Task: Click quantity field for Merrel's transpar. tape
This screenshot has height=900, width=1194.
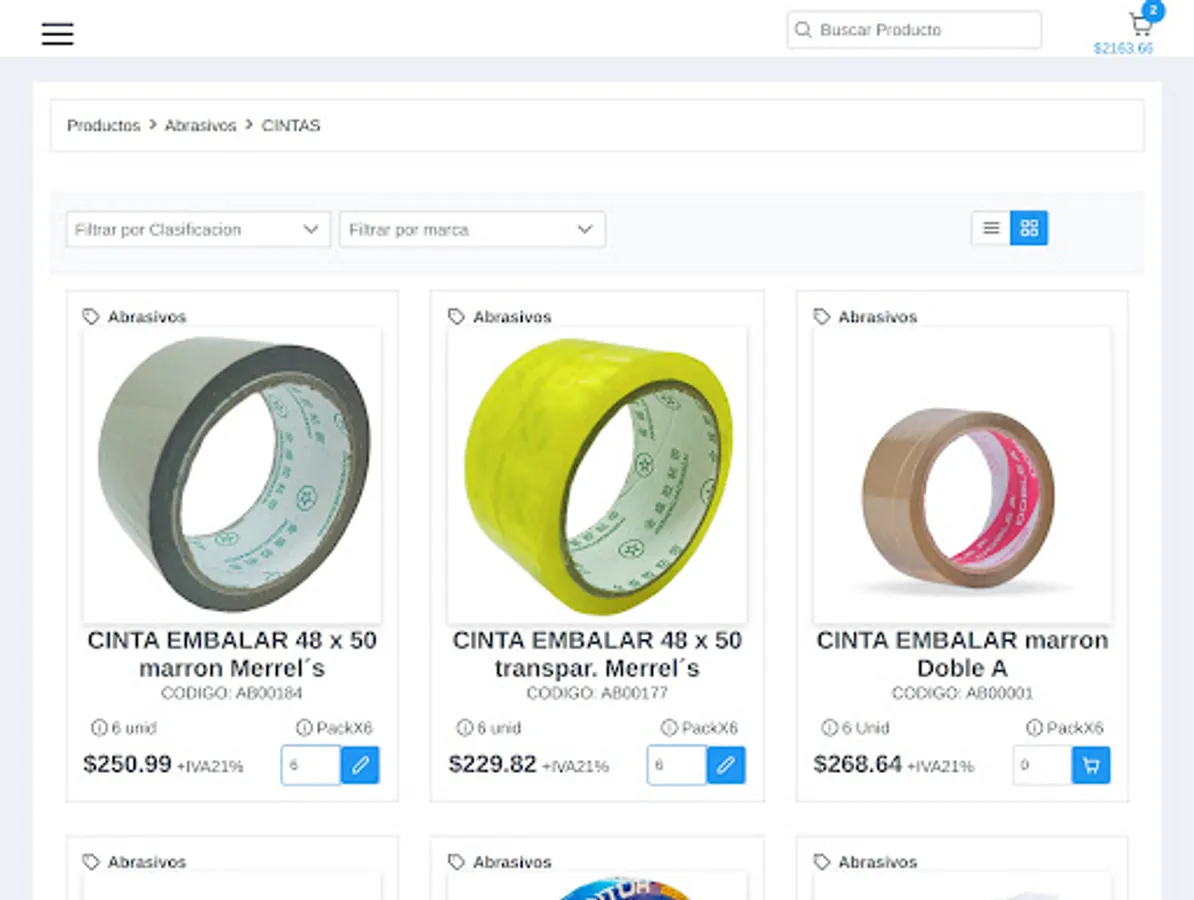Action: (676, 765)
